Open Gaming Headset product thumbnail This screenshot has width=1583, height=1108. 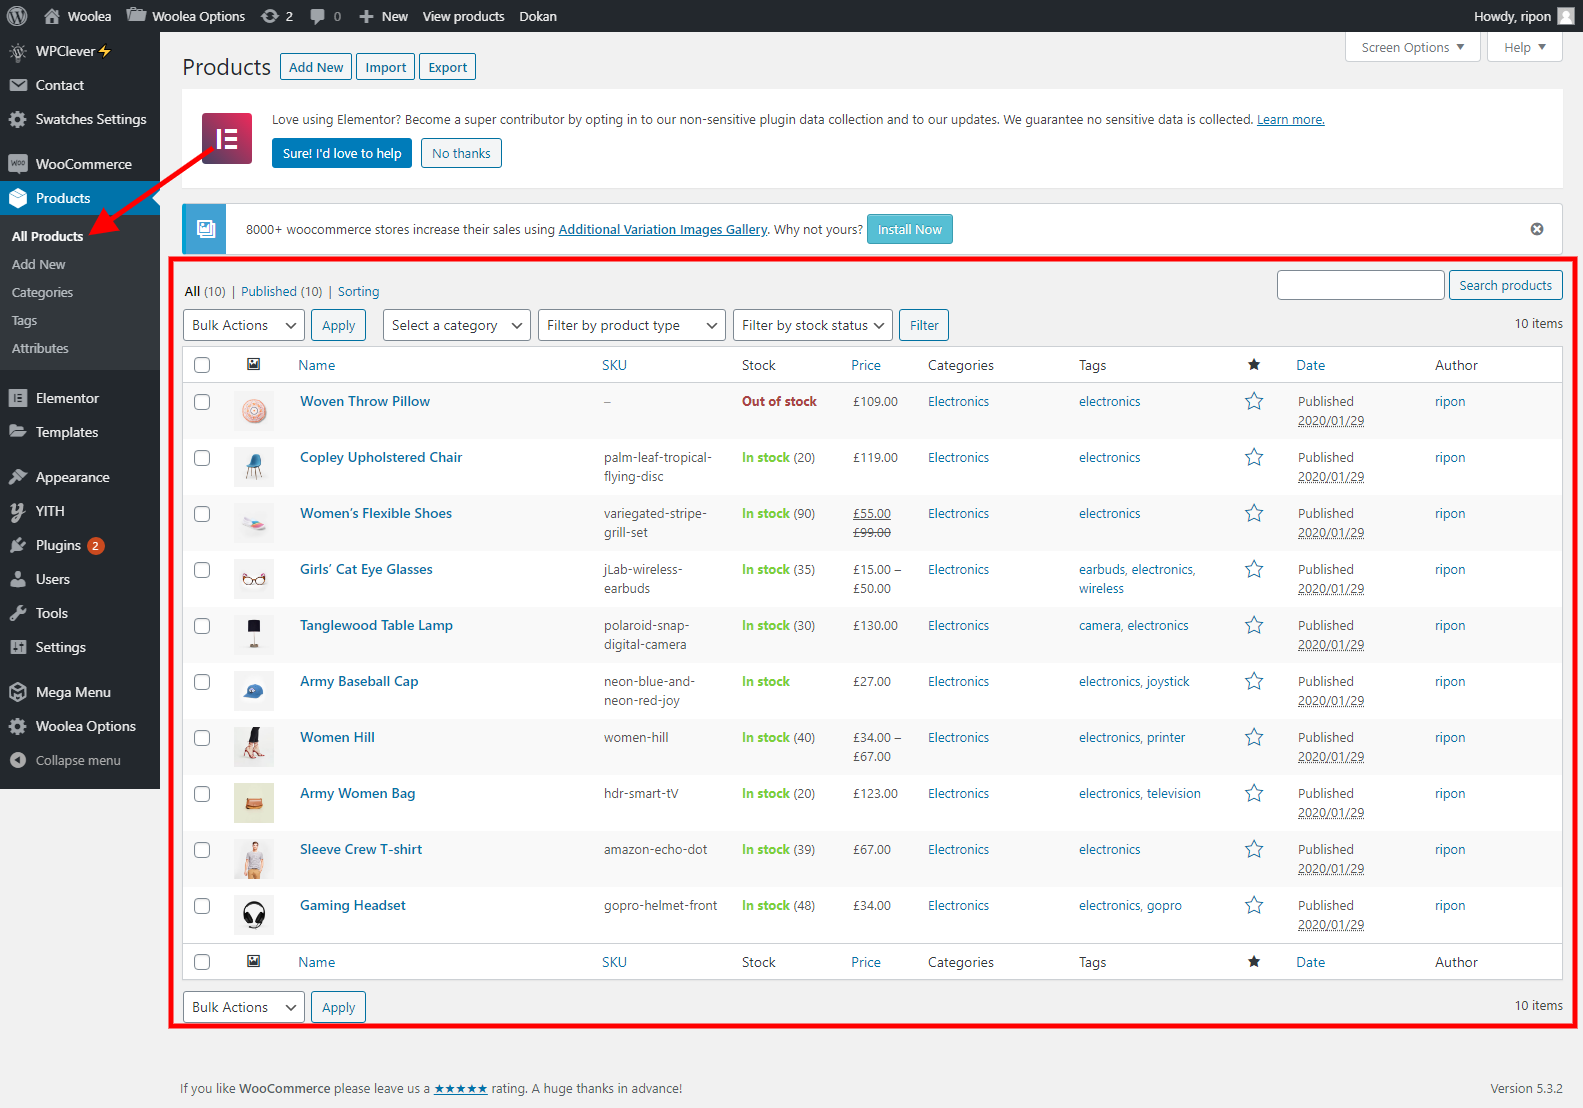tap(254, 914)
